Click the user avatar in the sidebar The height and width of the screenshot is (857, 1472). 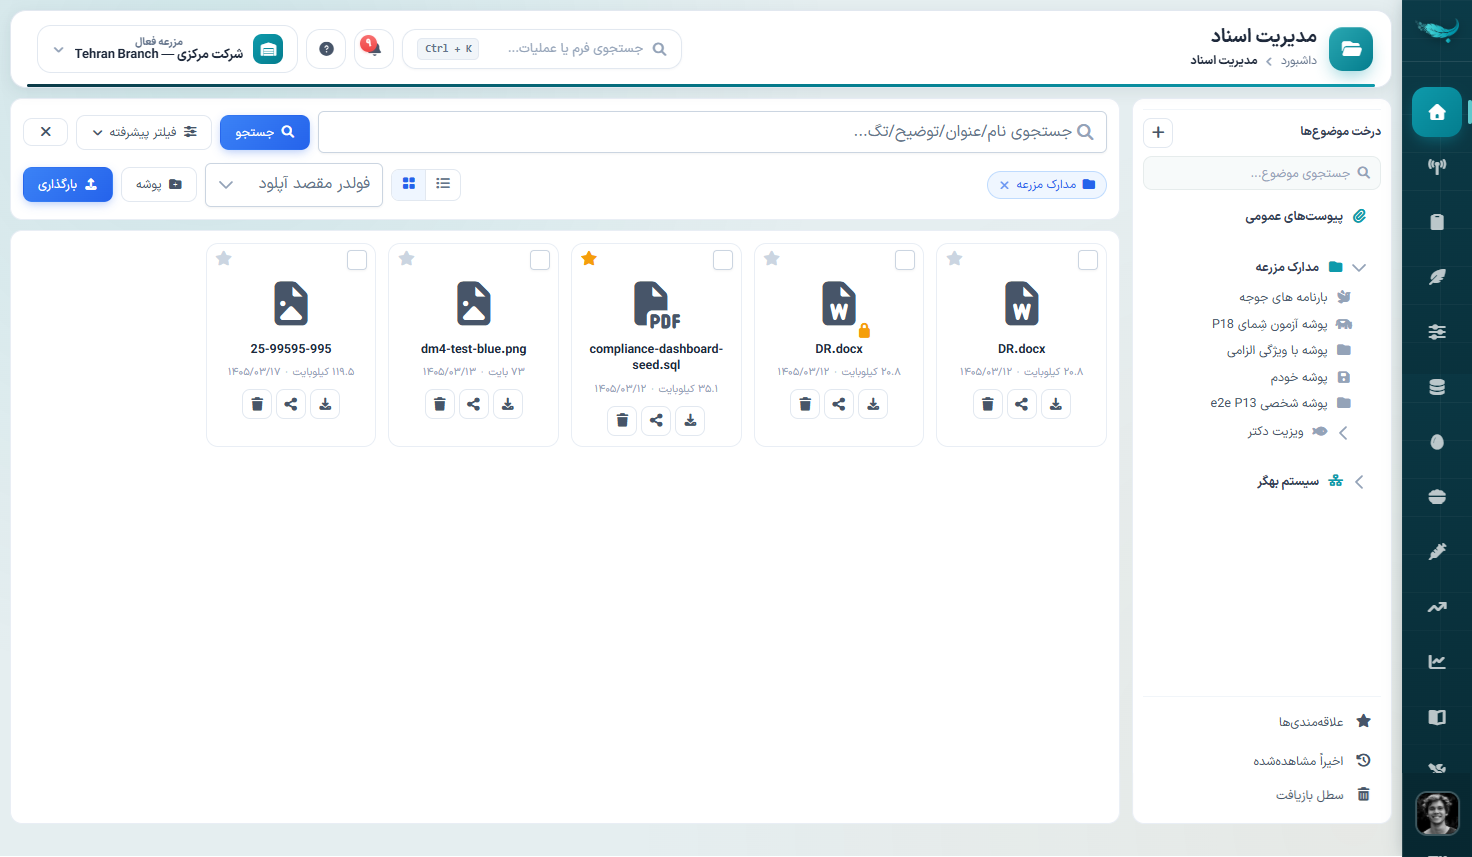(x=1437, y=814)
